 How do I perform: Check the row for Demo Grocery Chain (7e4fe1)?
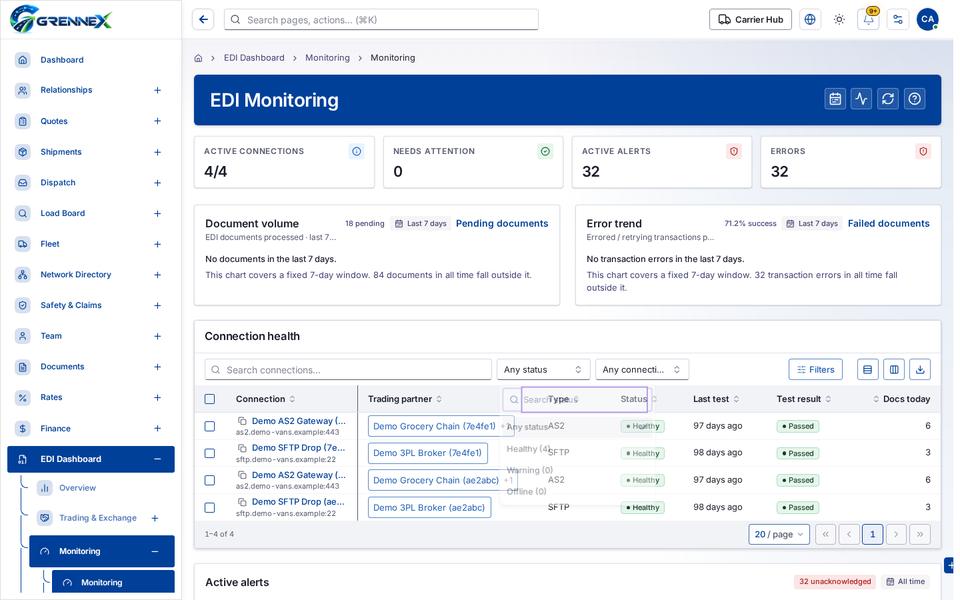(x=210, y=426)
